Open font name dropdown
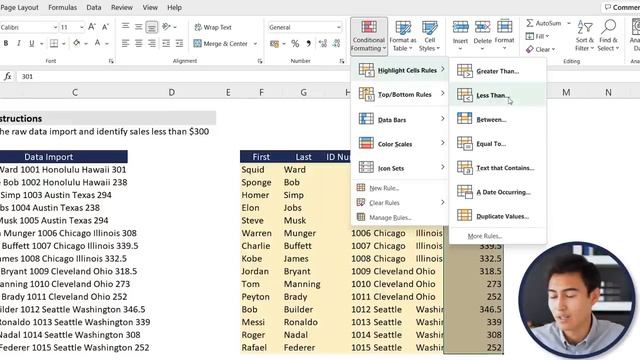Viewport: 640px width, 360px height. coord(56,27)
